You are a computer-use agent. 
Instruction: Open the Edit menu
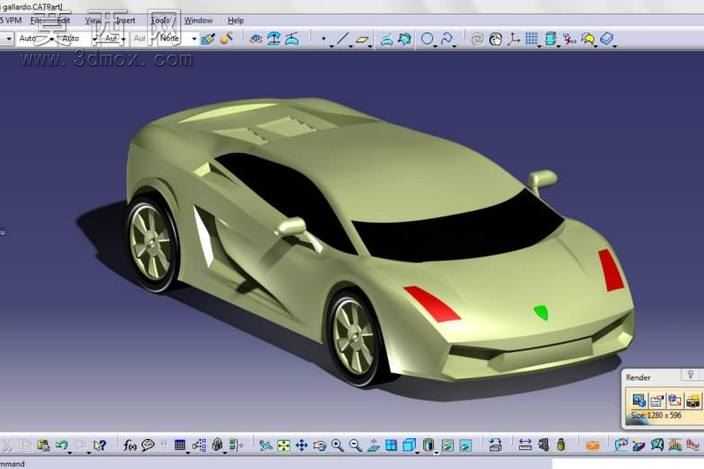click(x=64, y=21)
